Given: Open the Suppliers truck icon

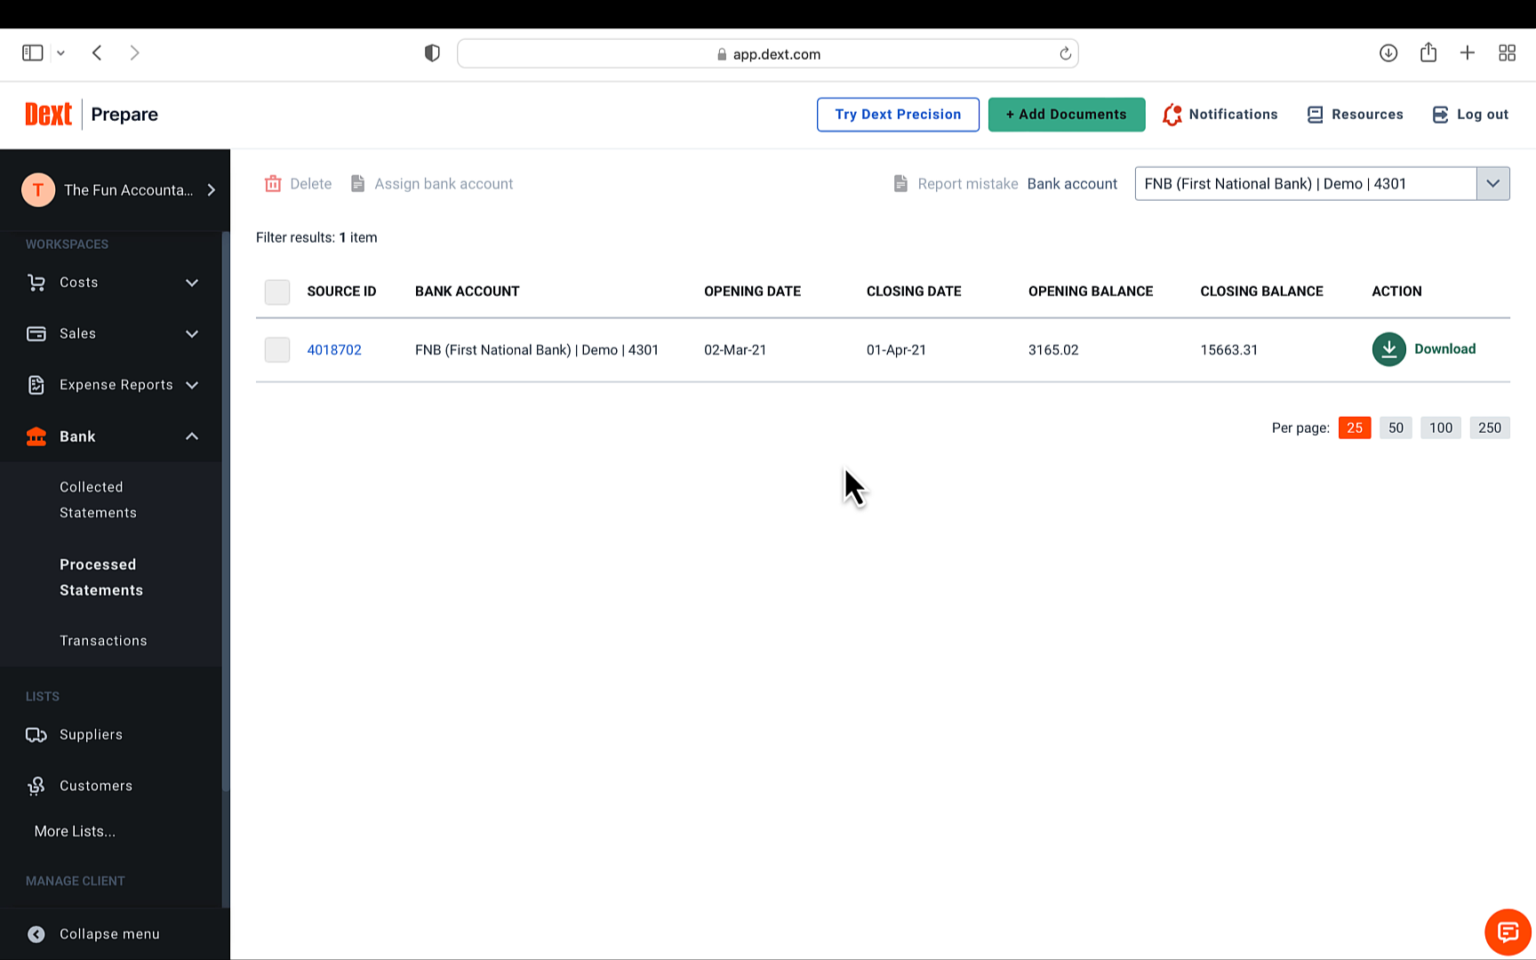Looking at the screenshot, I should click(36, 734).
